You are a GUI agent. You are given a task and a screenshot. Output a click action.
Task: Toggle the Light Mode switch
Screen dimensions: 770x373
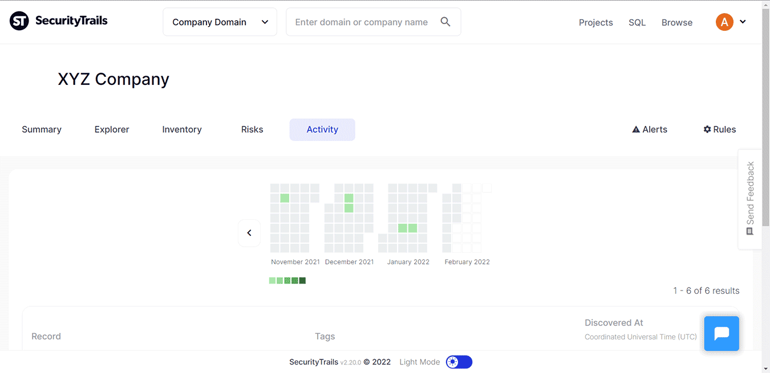[x=459, y=362]
